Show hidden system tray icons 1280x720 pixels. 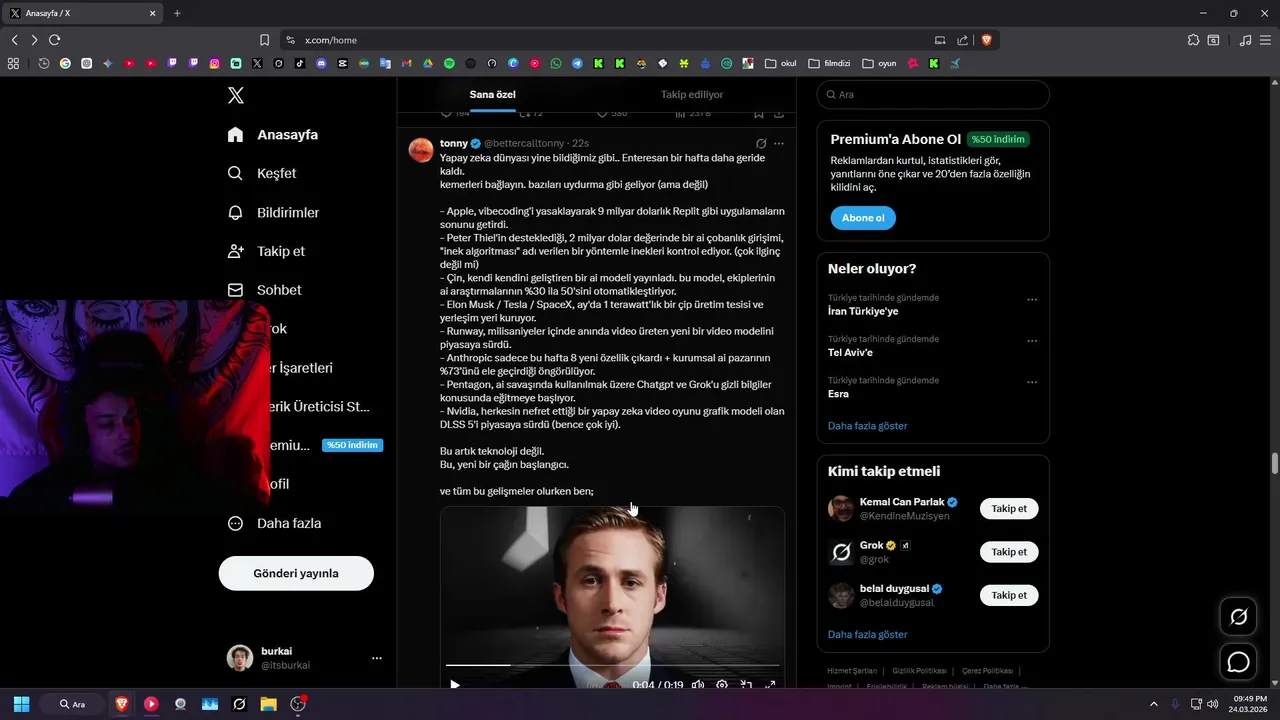(1153, 704)
